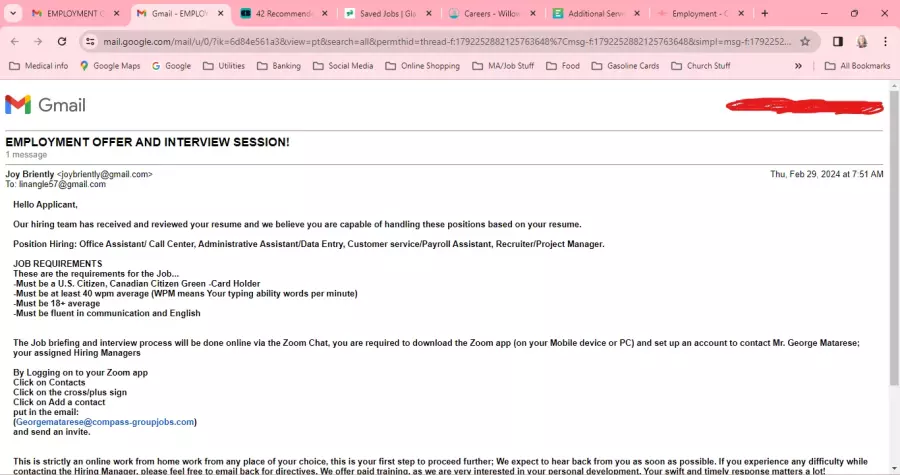
Task: Open the Chrome three-dot menu
Action: [x=886, y=41]
